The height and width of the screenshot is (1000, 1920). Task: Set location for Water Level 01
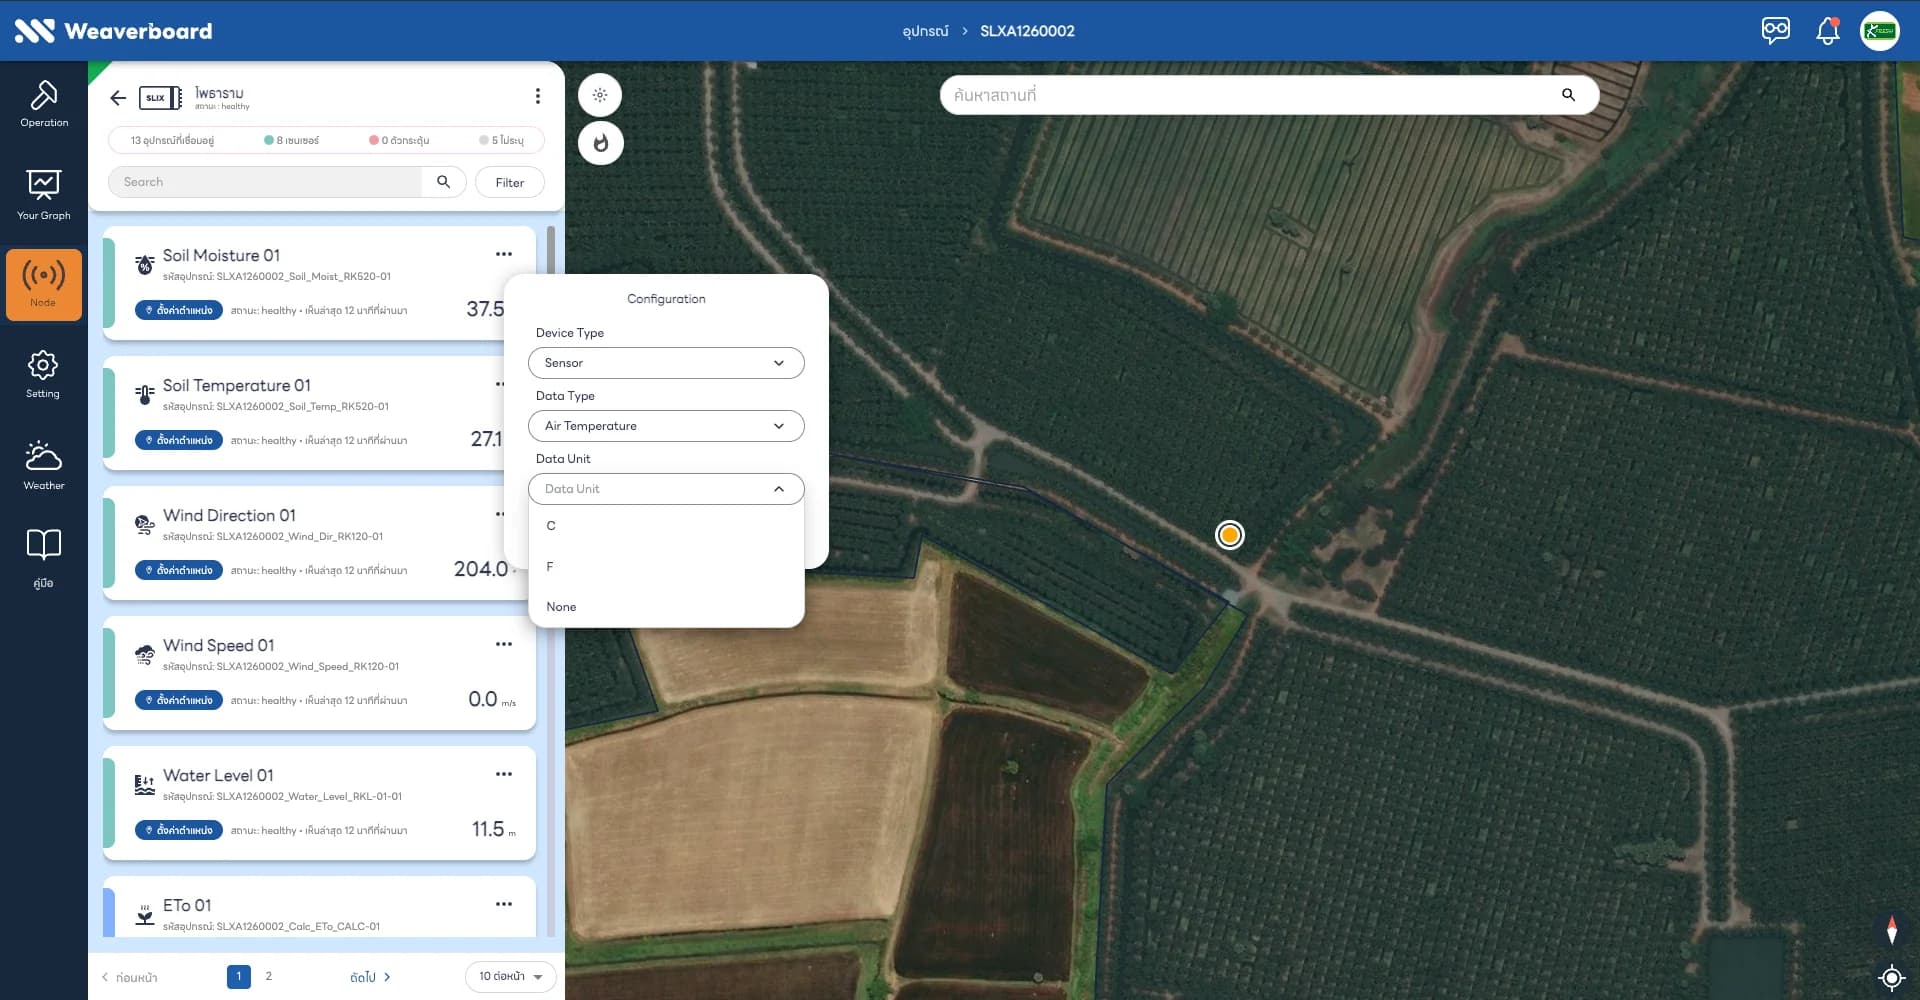tap(179, 830)
